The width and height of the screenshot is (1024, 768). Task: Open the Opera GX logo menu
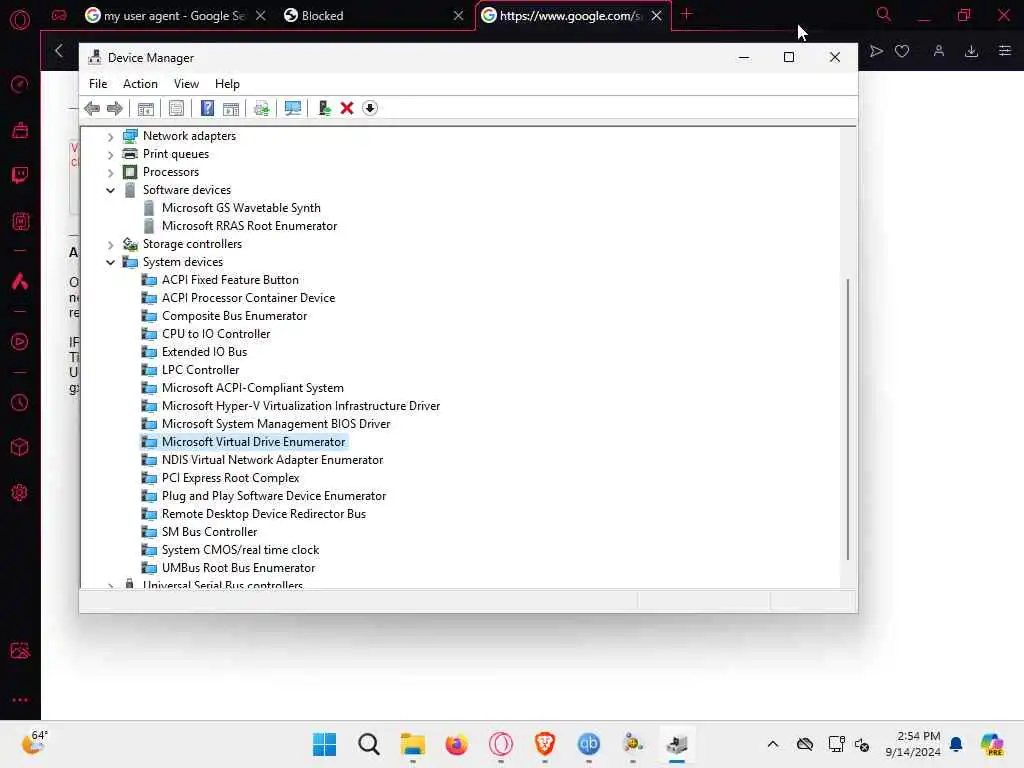20,19
